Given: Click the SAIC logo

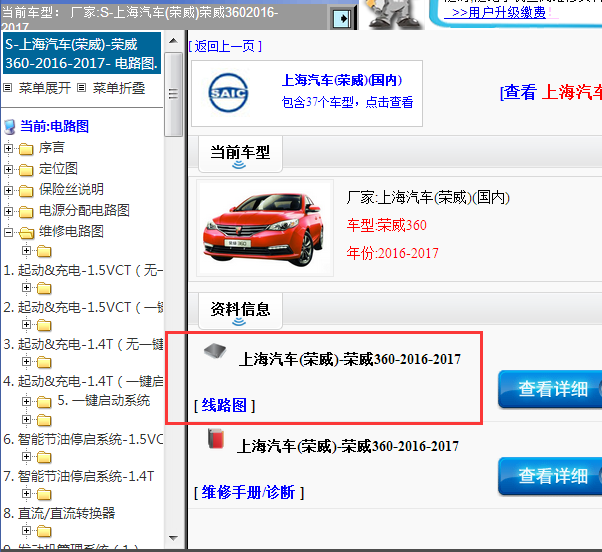Looking at the screenshot, I should click(x=228, y=93).
